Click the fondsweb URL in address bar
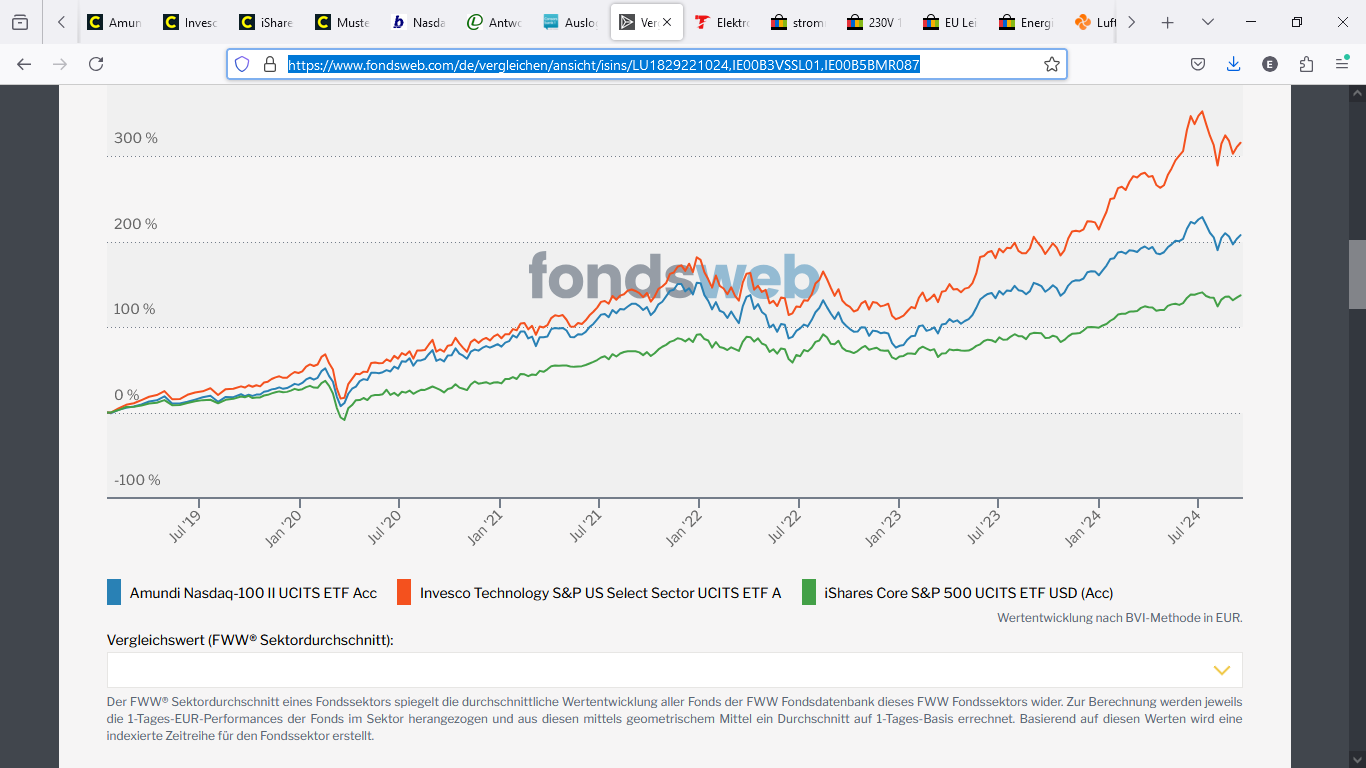This screenshot has width=1366, height=768. (x=603, y=65)
